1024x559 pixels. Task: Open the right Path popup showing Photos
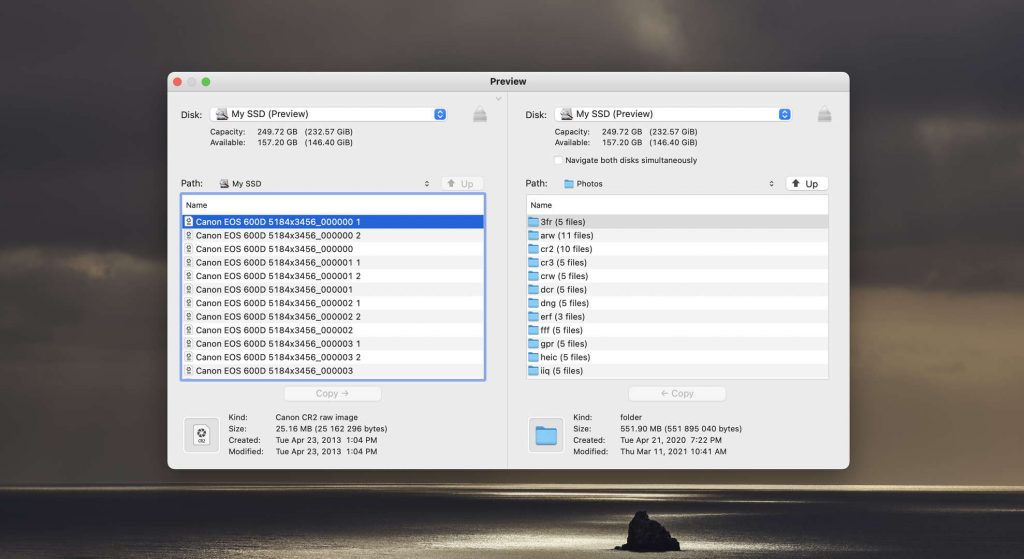(668, 184)
